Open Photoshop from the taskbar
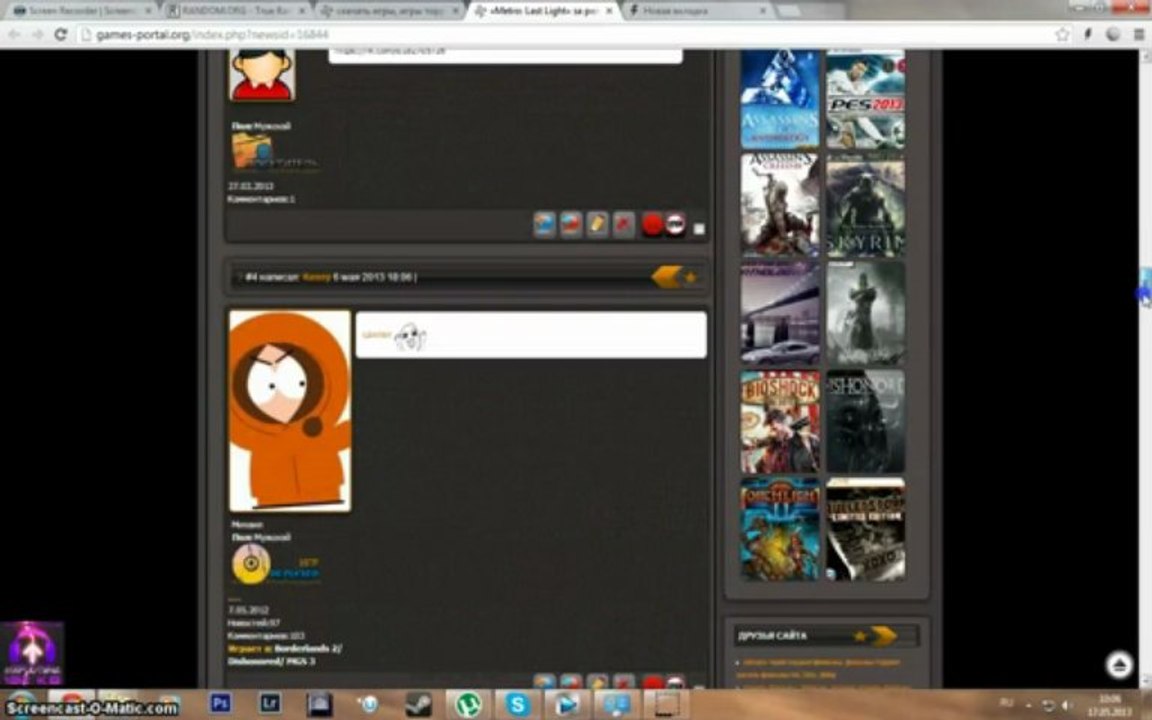1152x720 pixels. pos(220,704)
